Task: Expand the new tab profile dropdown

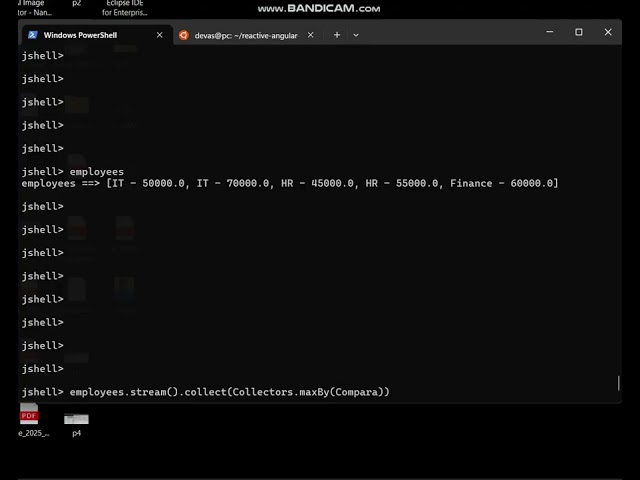Action: (356, 35)
